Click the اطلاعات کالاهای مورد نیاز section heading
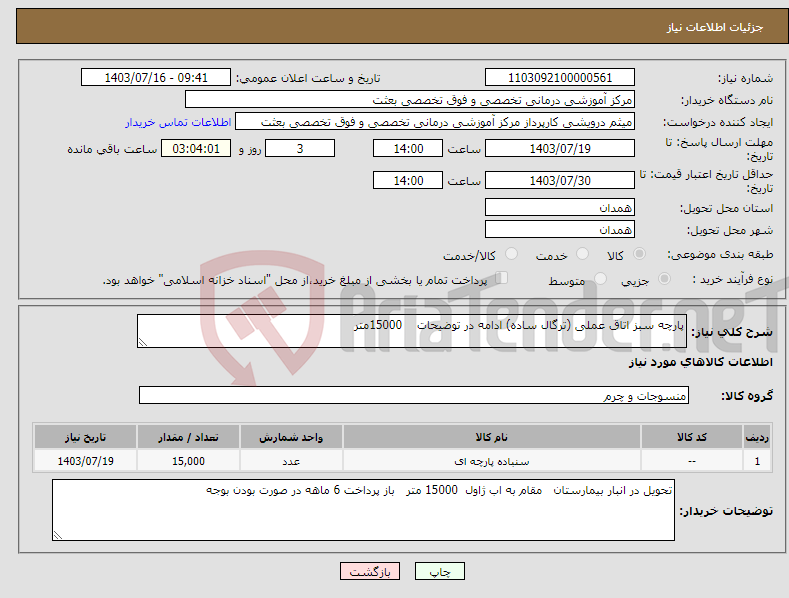 (x=700, y=362)
